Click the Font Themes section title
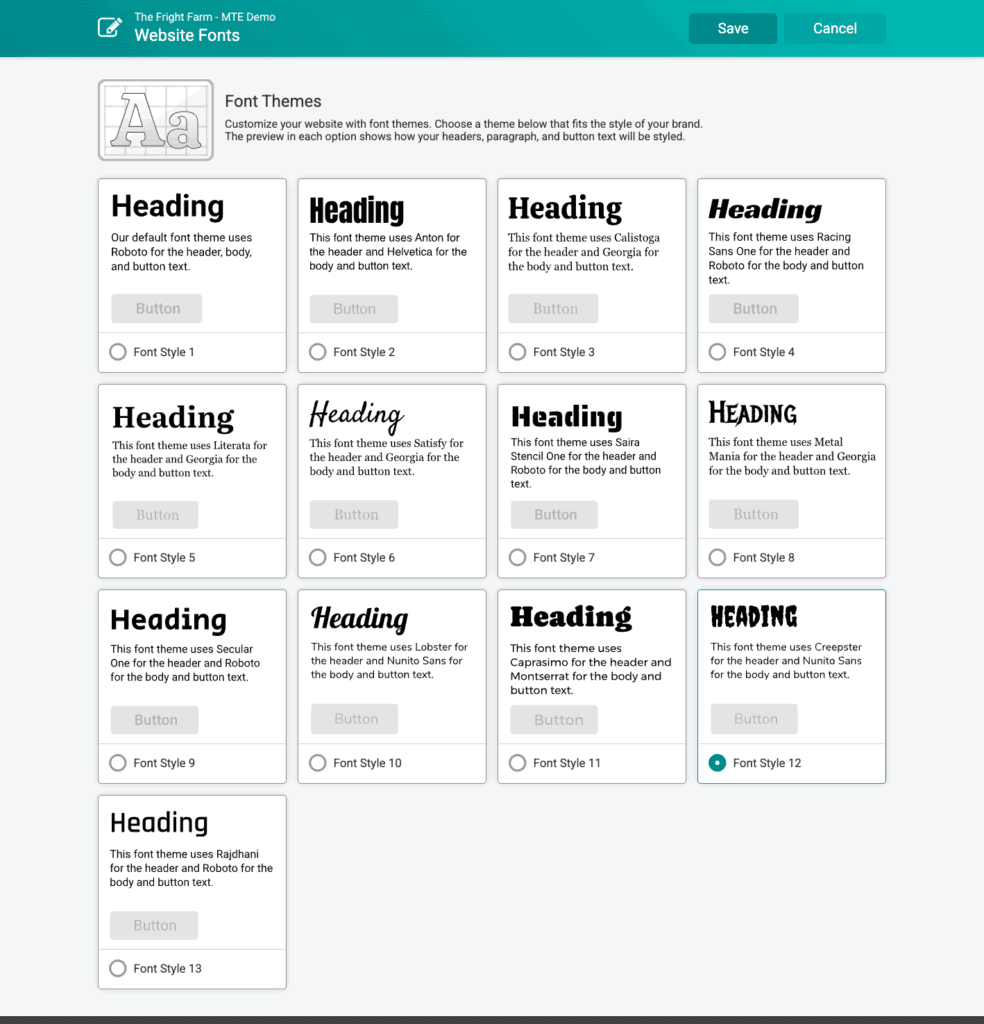Viewport: 984px width, 1024px height. click(x=273, y=101)
